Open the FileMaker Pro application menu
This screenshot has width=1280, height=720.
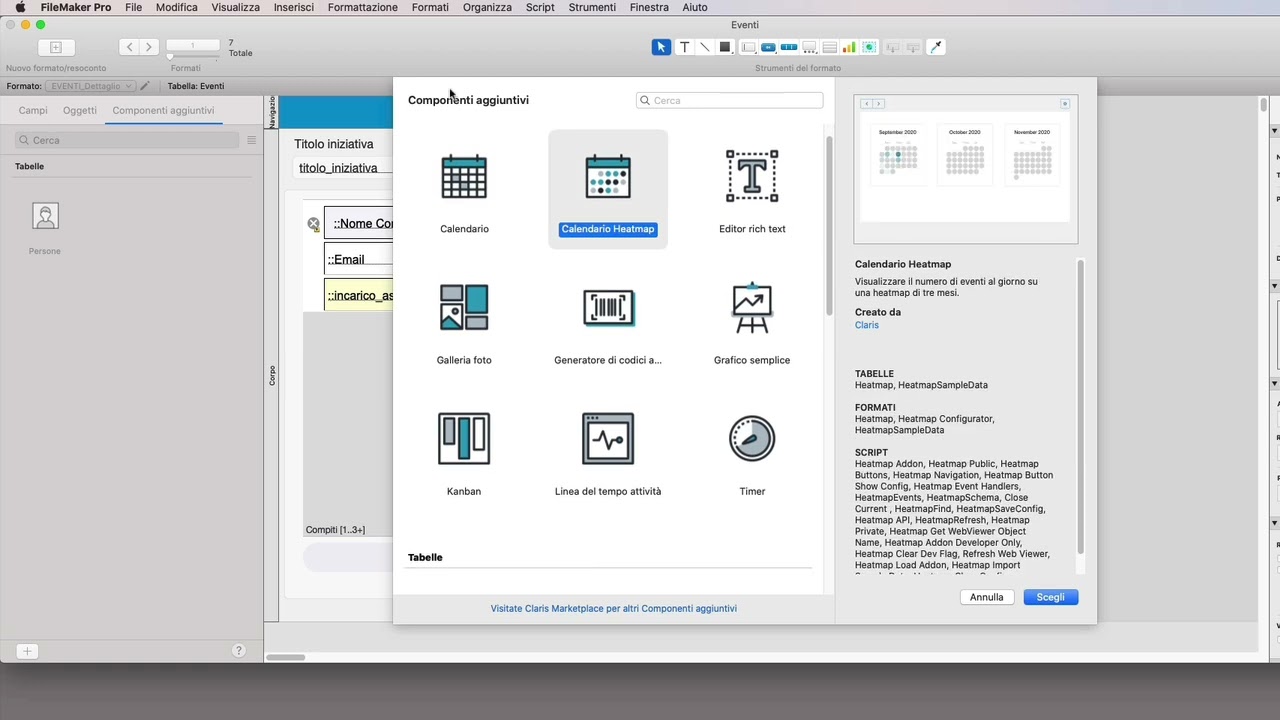(76, 7)
